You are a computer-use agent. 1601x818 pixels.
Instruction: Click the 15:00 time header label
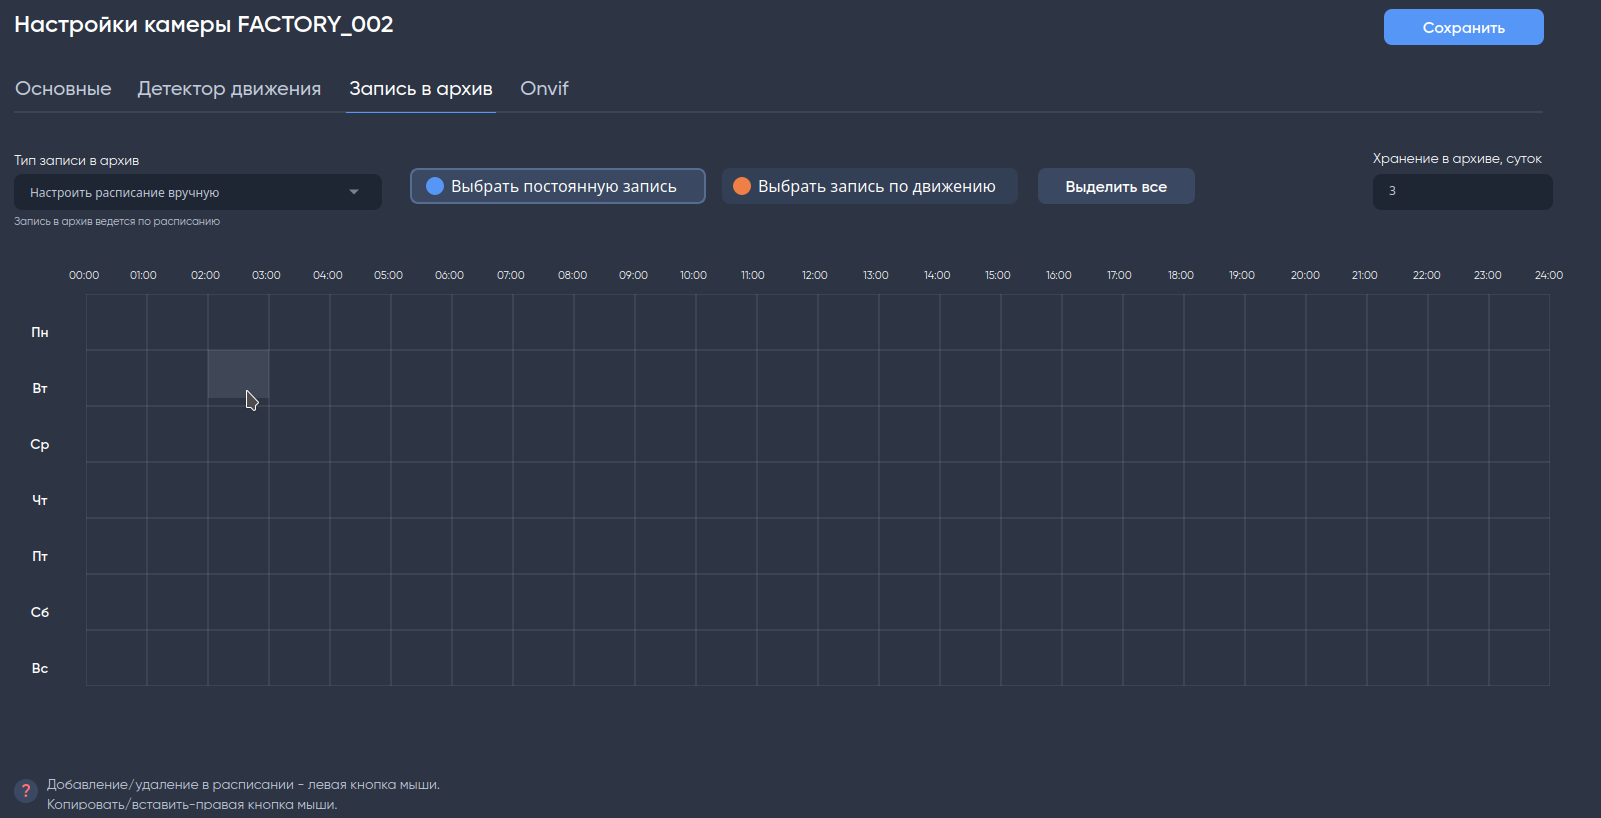click(x=998, y=275)
